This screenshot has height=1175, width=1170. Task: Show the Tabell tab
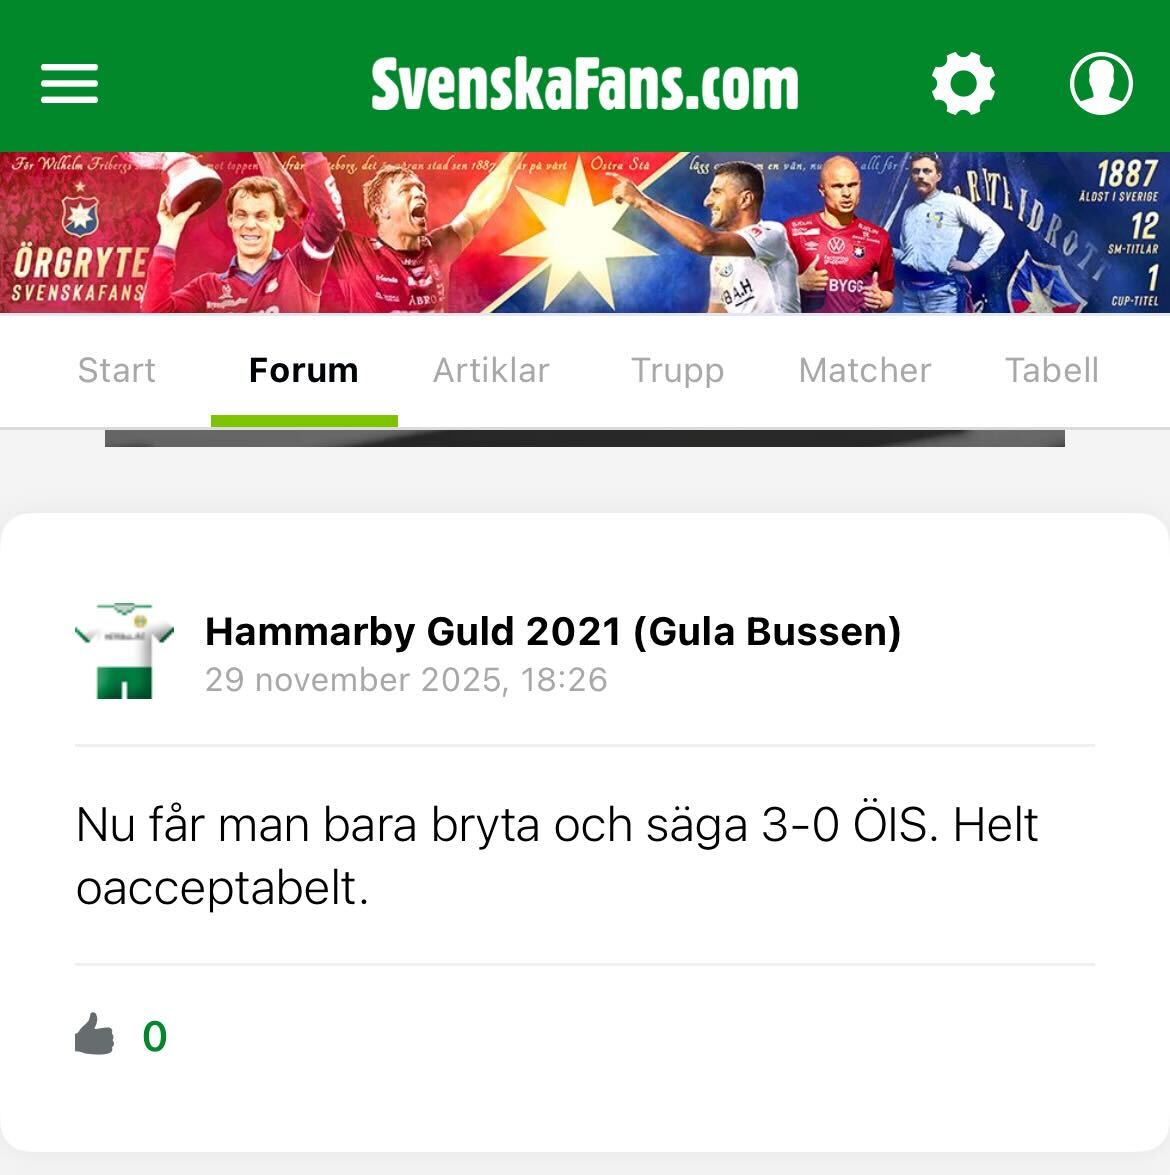(1052, 370)
